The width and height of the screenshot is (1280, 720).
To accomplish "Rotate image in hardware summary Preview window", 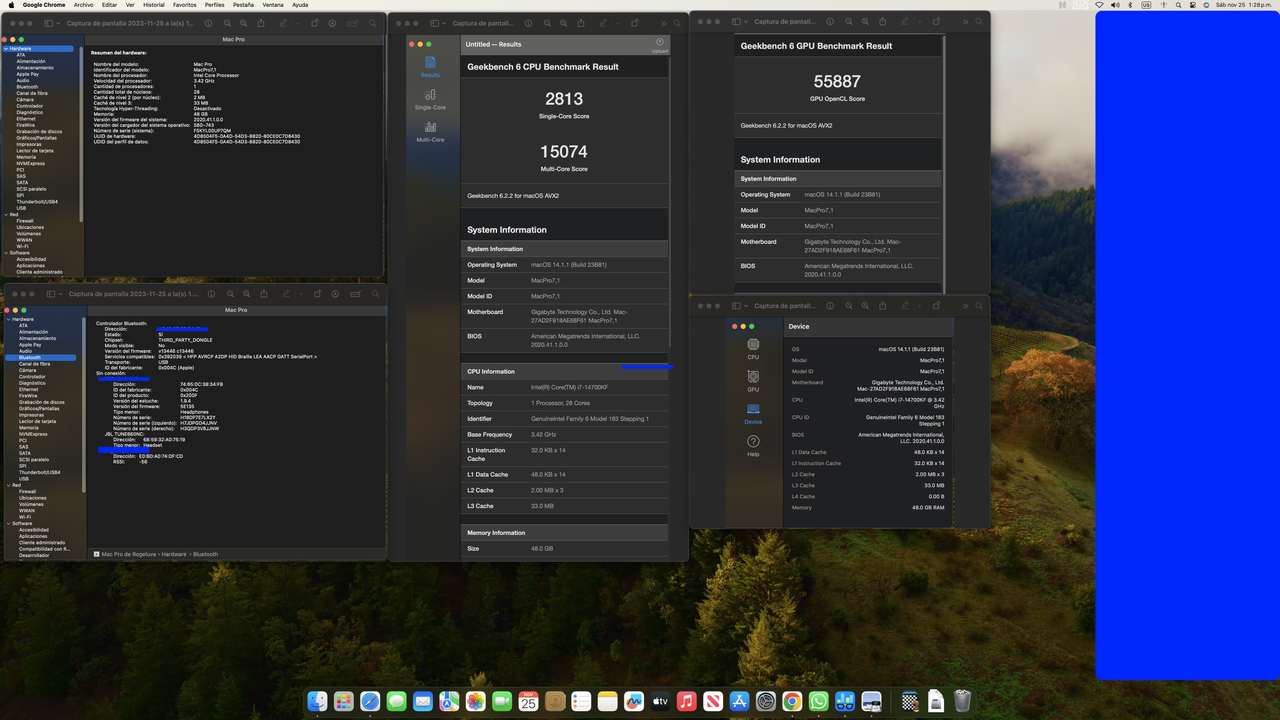I will click(314, 22).
